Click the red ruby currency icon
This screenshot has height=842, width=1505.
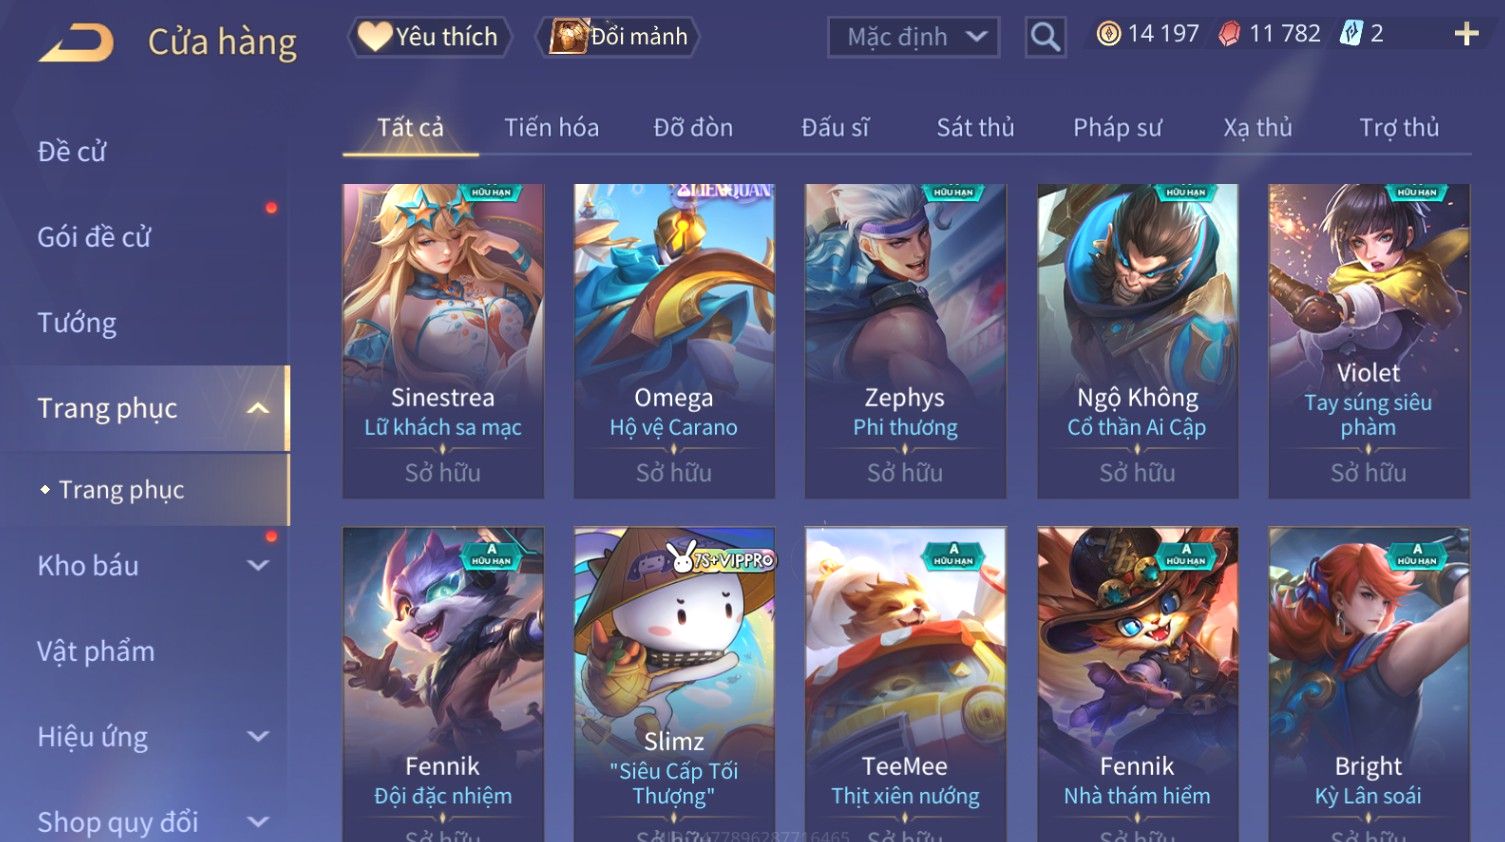point(1230,34)
